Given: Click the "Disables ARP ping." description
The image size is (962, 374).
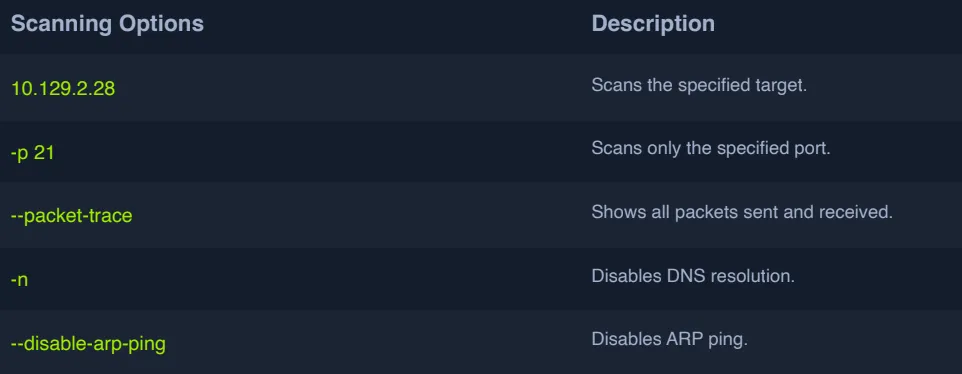Looking at the screenshot, I should click(669, 339).
